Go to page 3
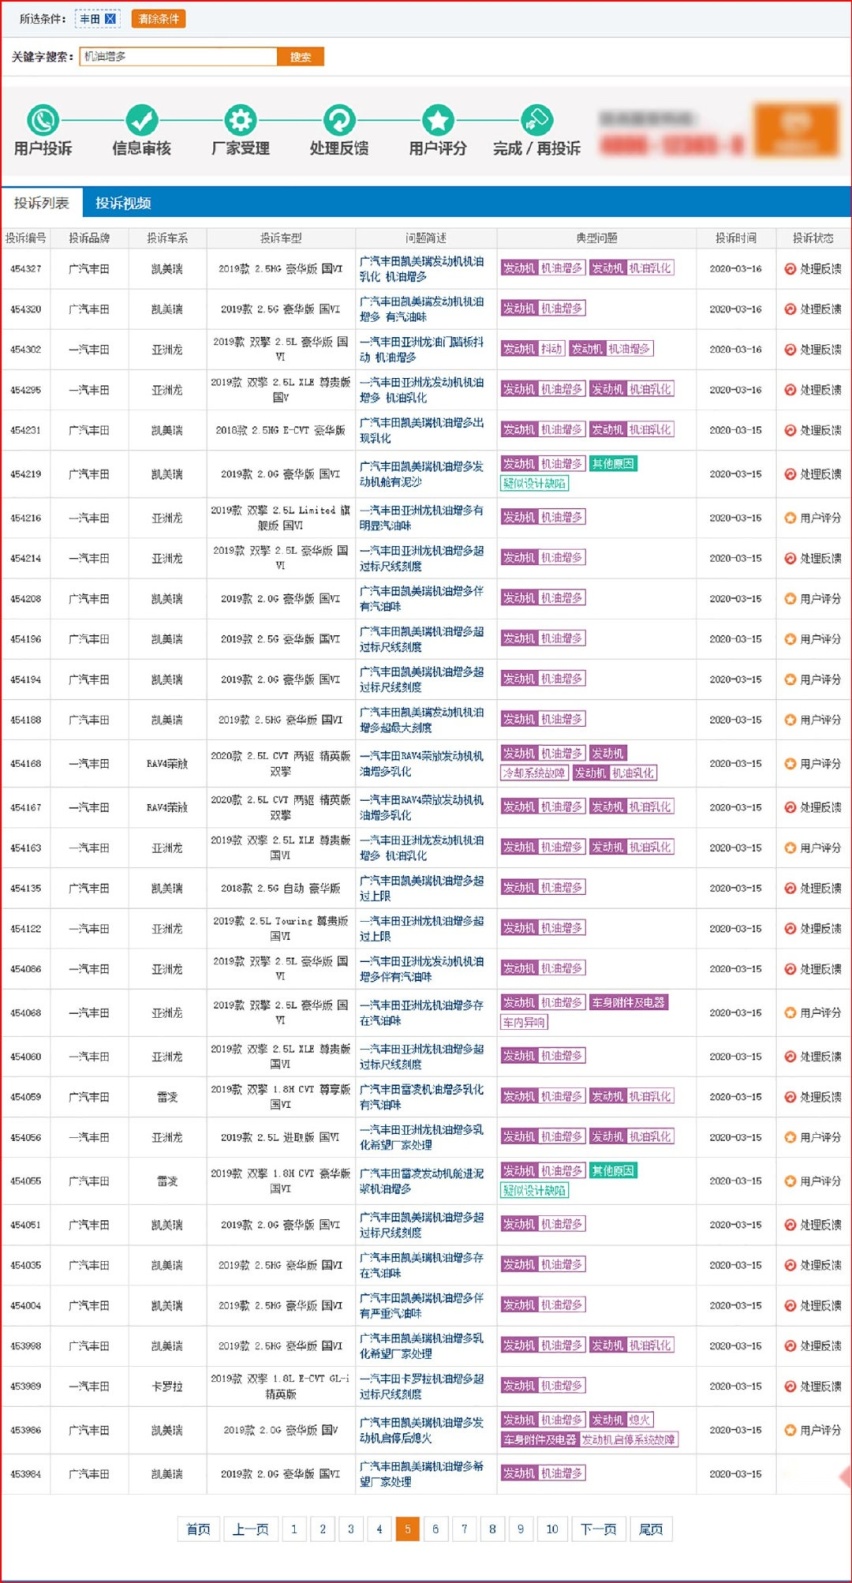Image resolution: width=852 pixels, height=1583 pixels. (351, 1529)
